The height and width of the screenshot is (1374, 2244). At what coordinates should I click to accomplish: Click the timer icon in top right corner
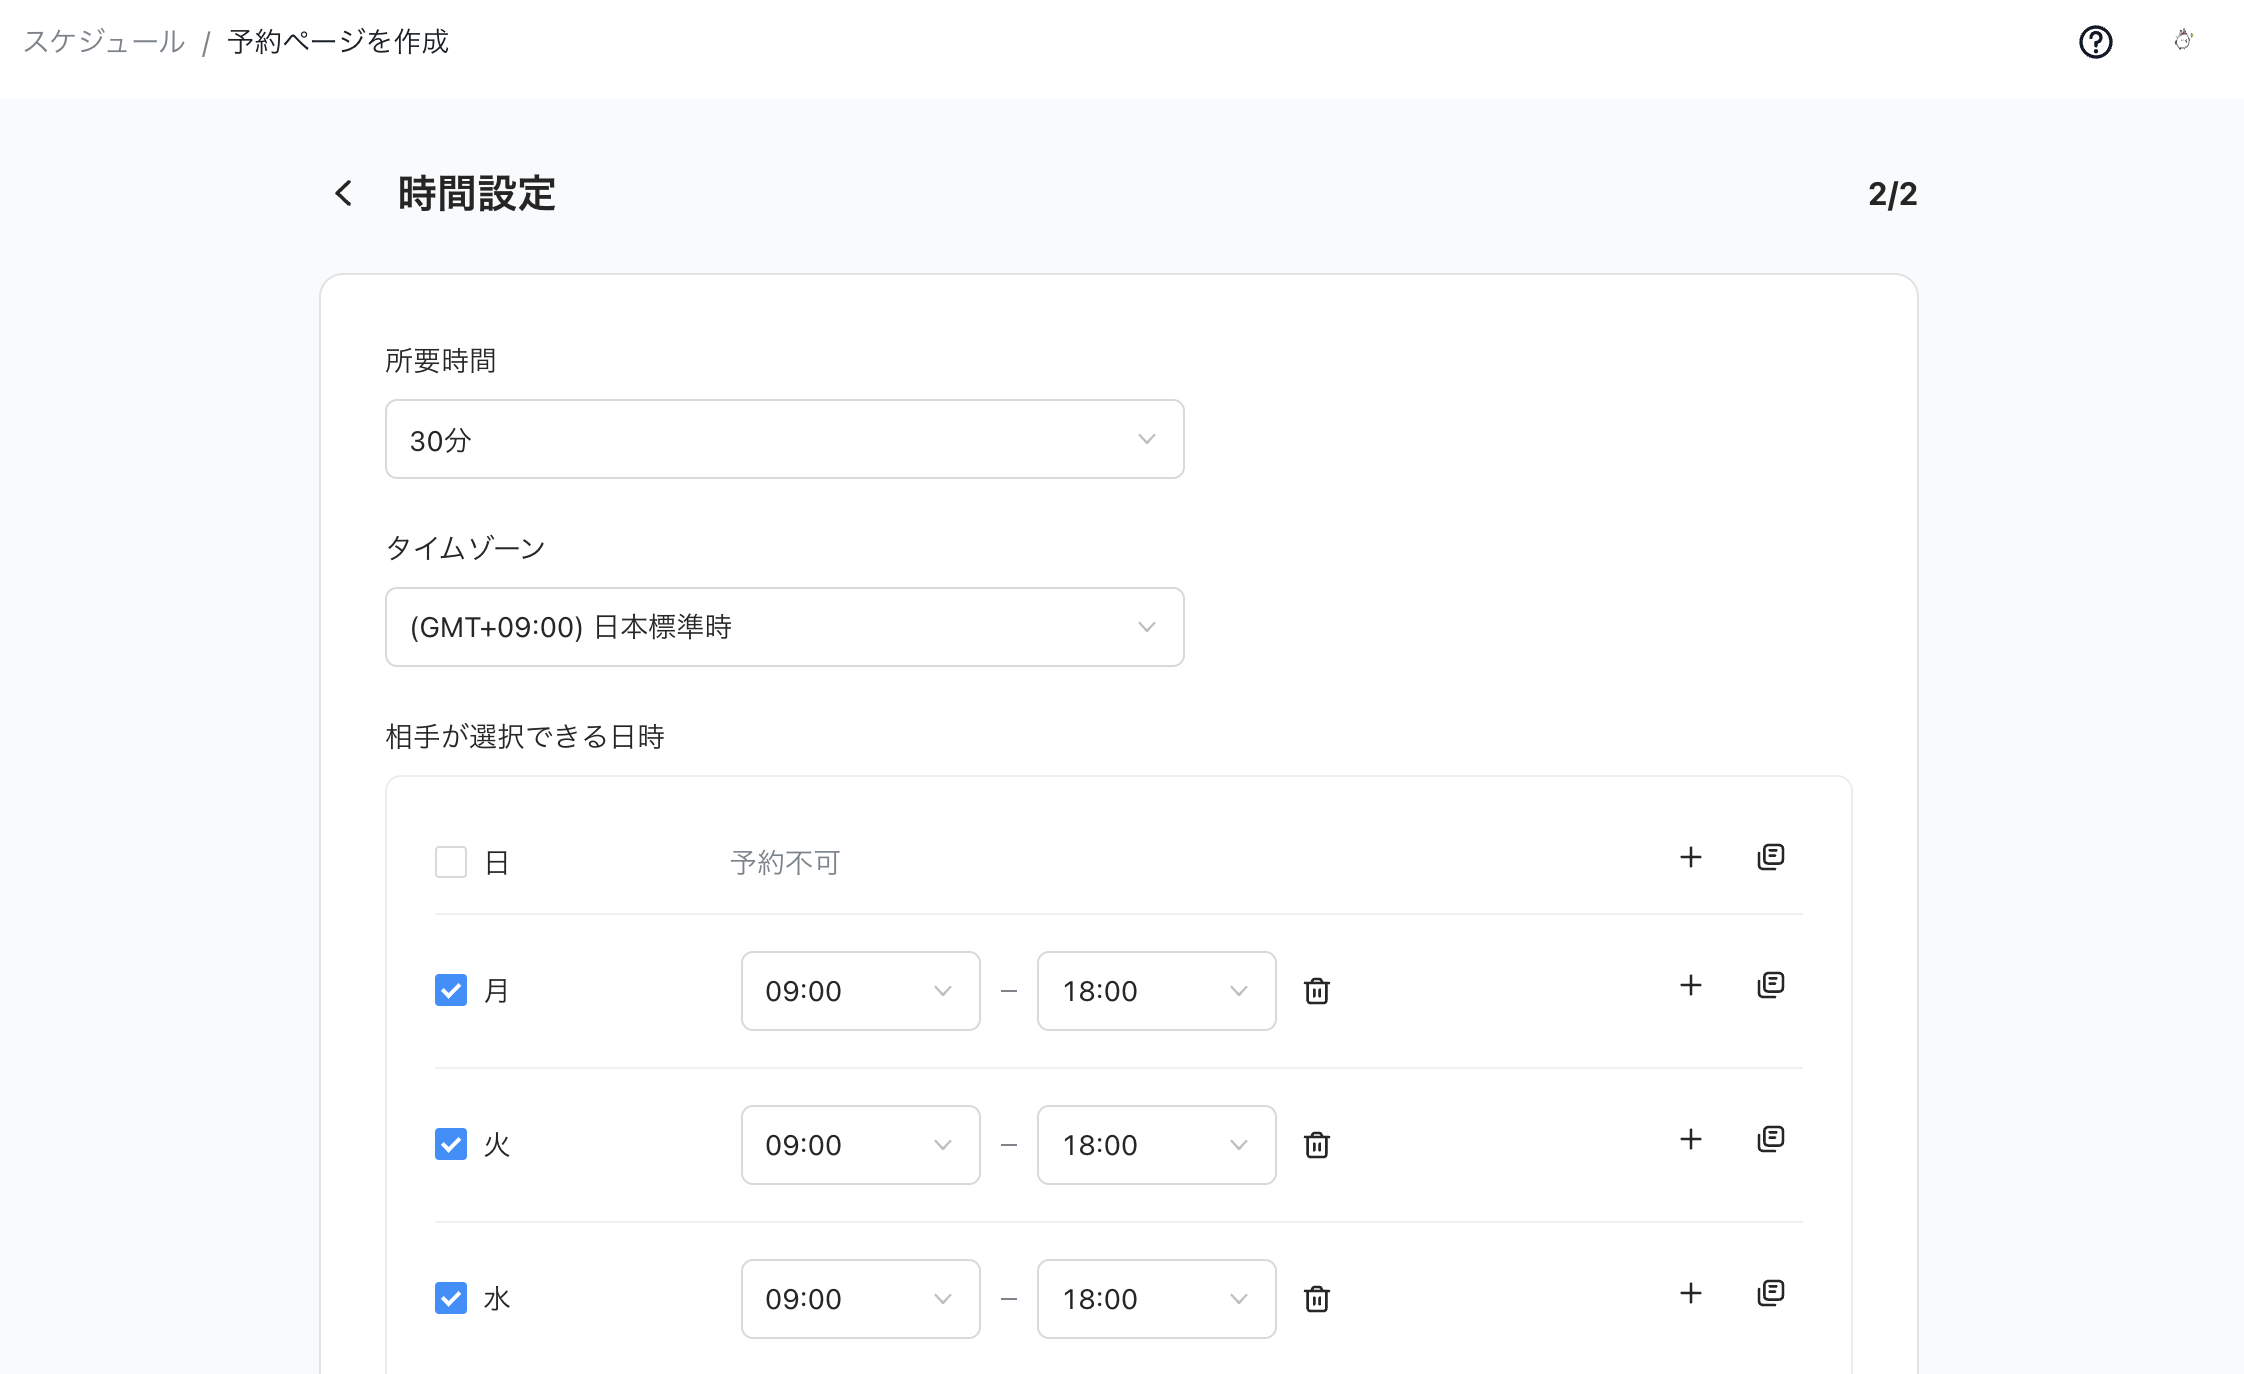[2185, 41]
